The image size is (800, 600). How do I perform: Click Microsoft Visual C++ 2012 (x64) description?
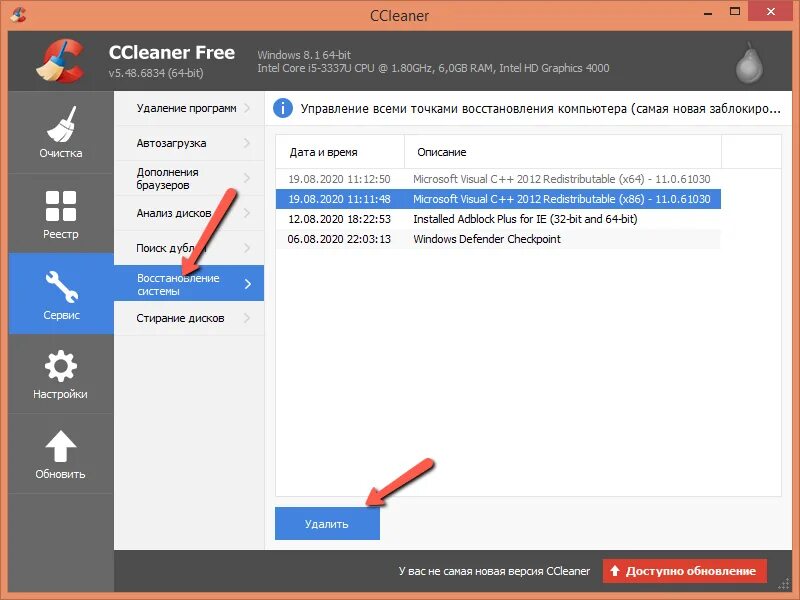(562, 179)
